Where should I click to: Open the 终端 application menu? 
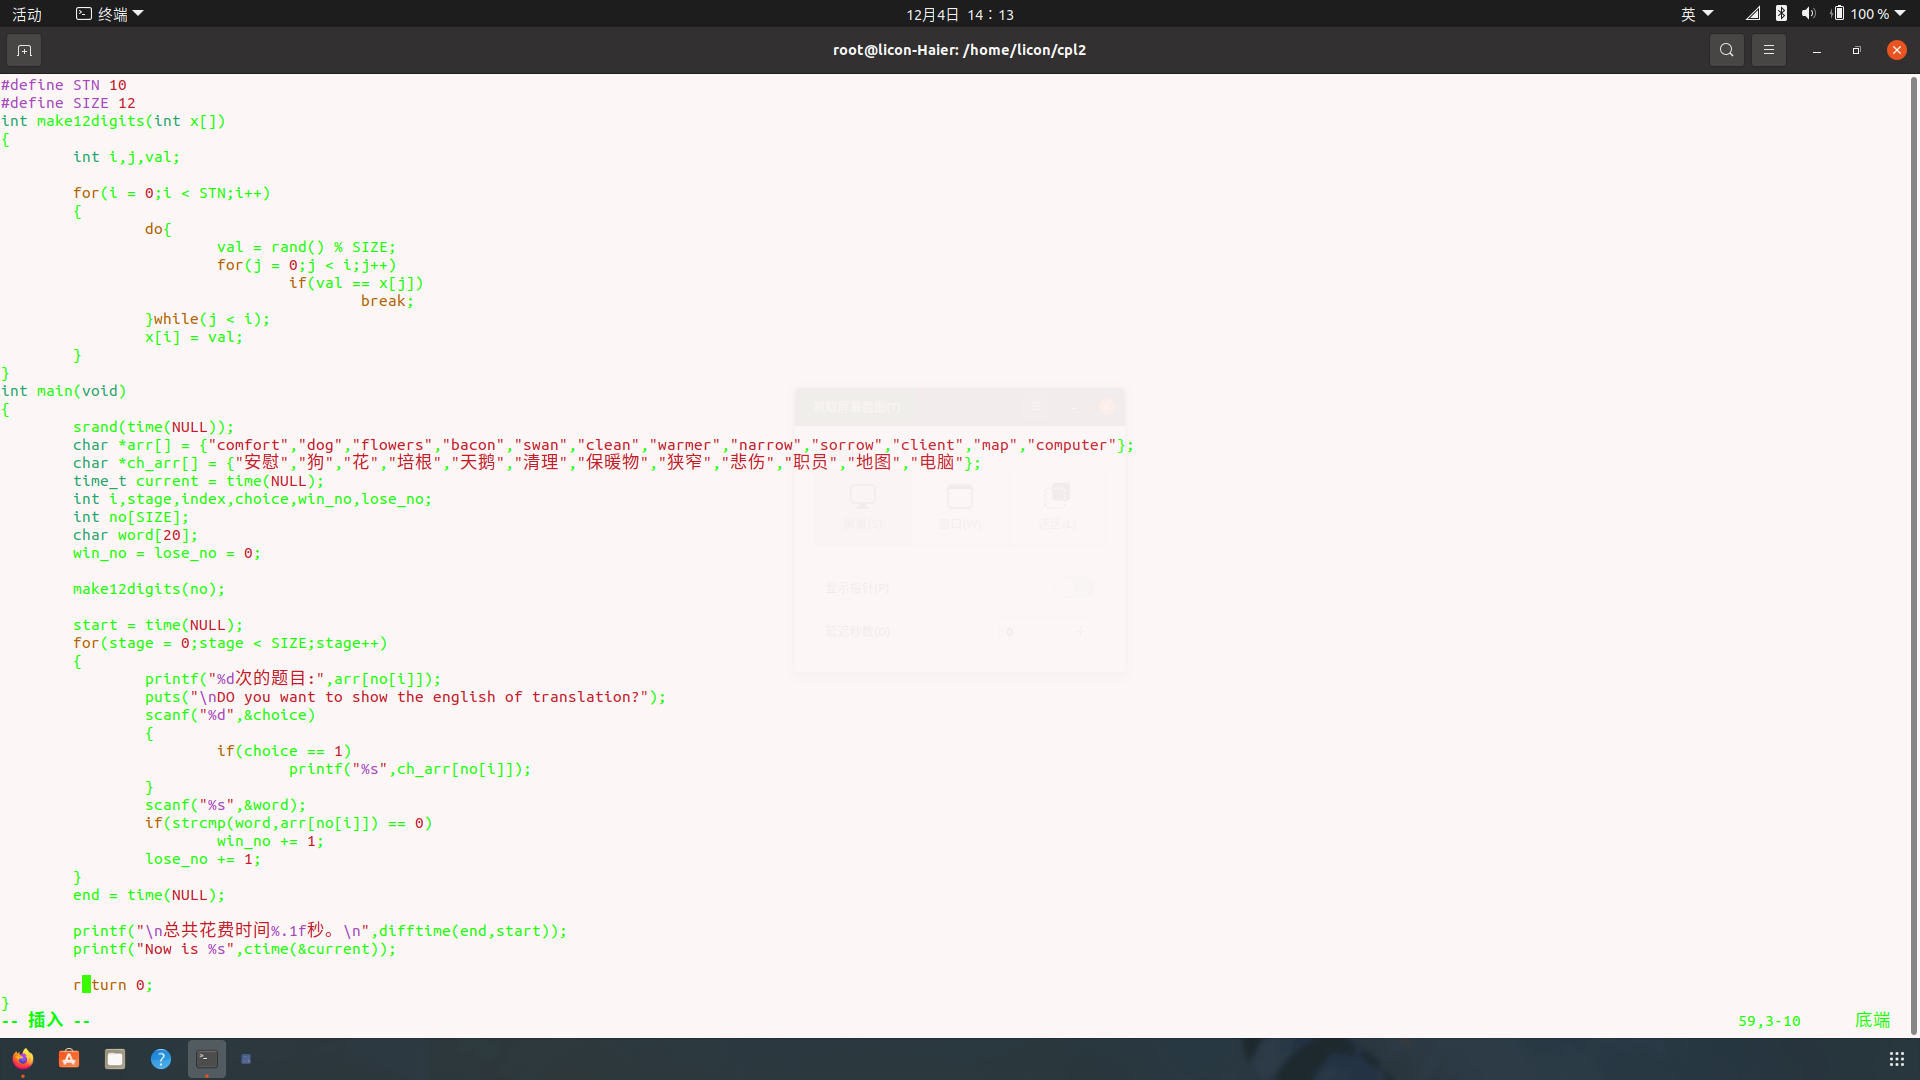pos(110,14)
